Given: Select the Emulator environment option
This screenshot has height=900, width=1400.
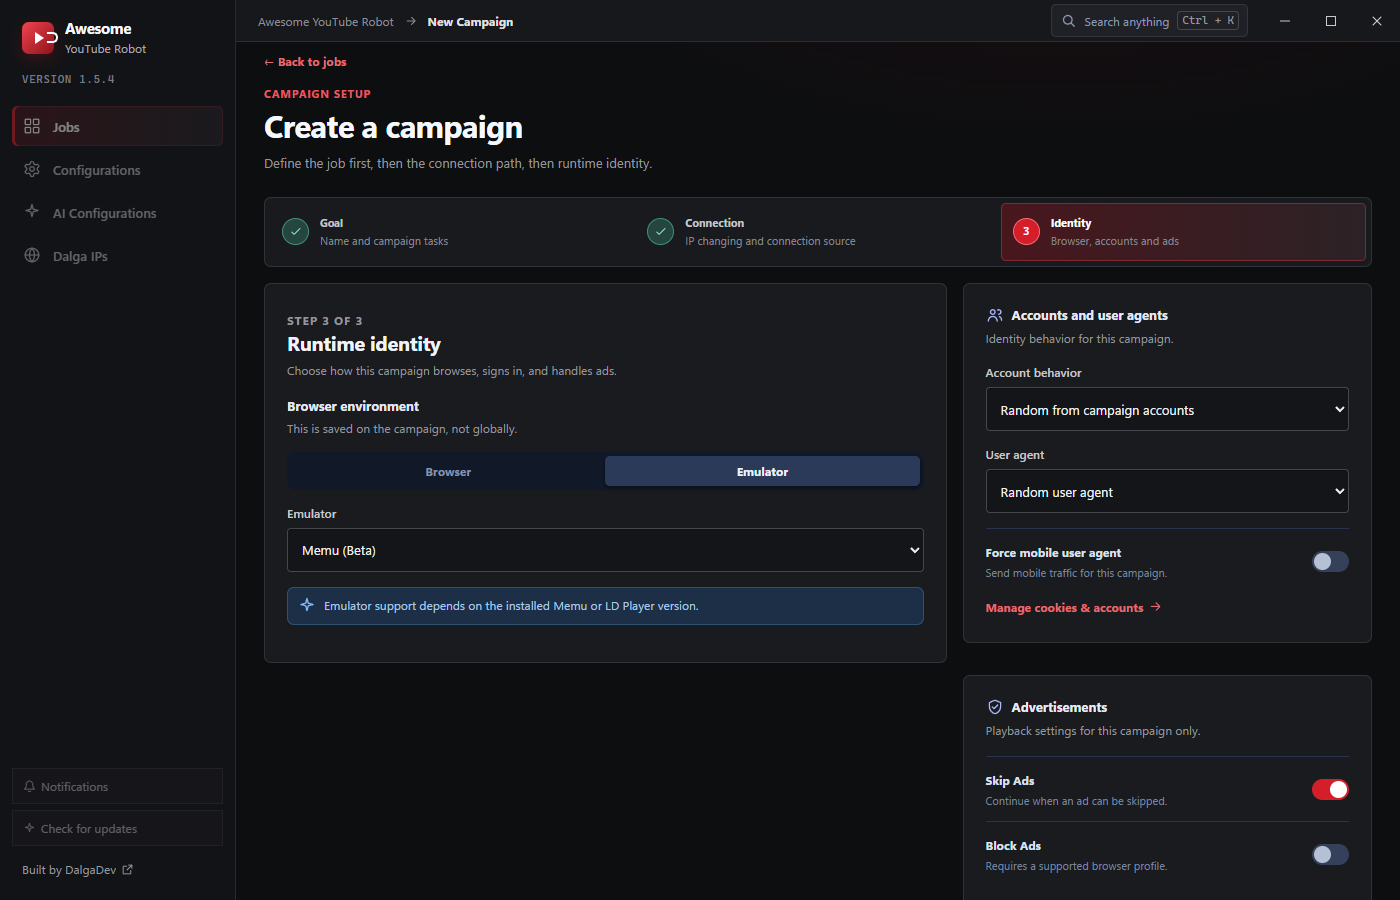Looking at the screenshot, I should [762, 472].
